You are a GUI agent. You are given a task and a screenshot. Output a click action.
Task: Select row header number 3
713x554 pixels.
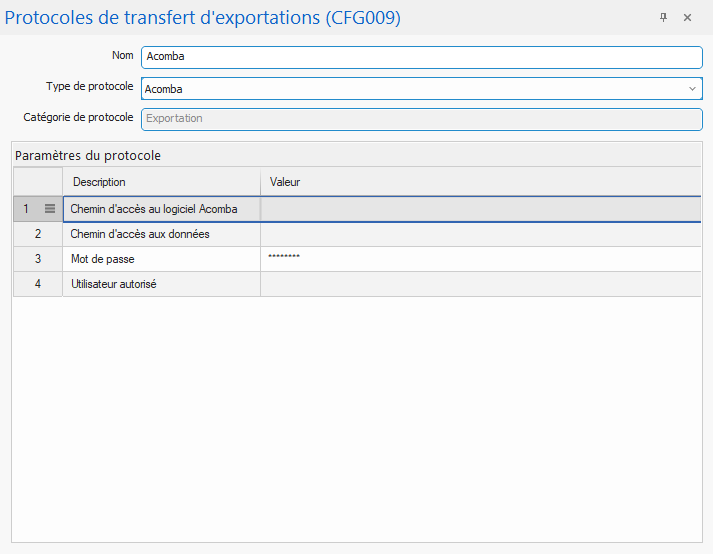(38, 259)
